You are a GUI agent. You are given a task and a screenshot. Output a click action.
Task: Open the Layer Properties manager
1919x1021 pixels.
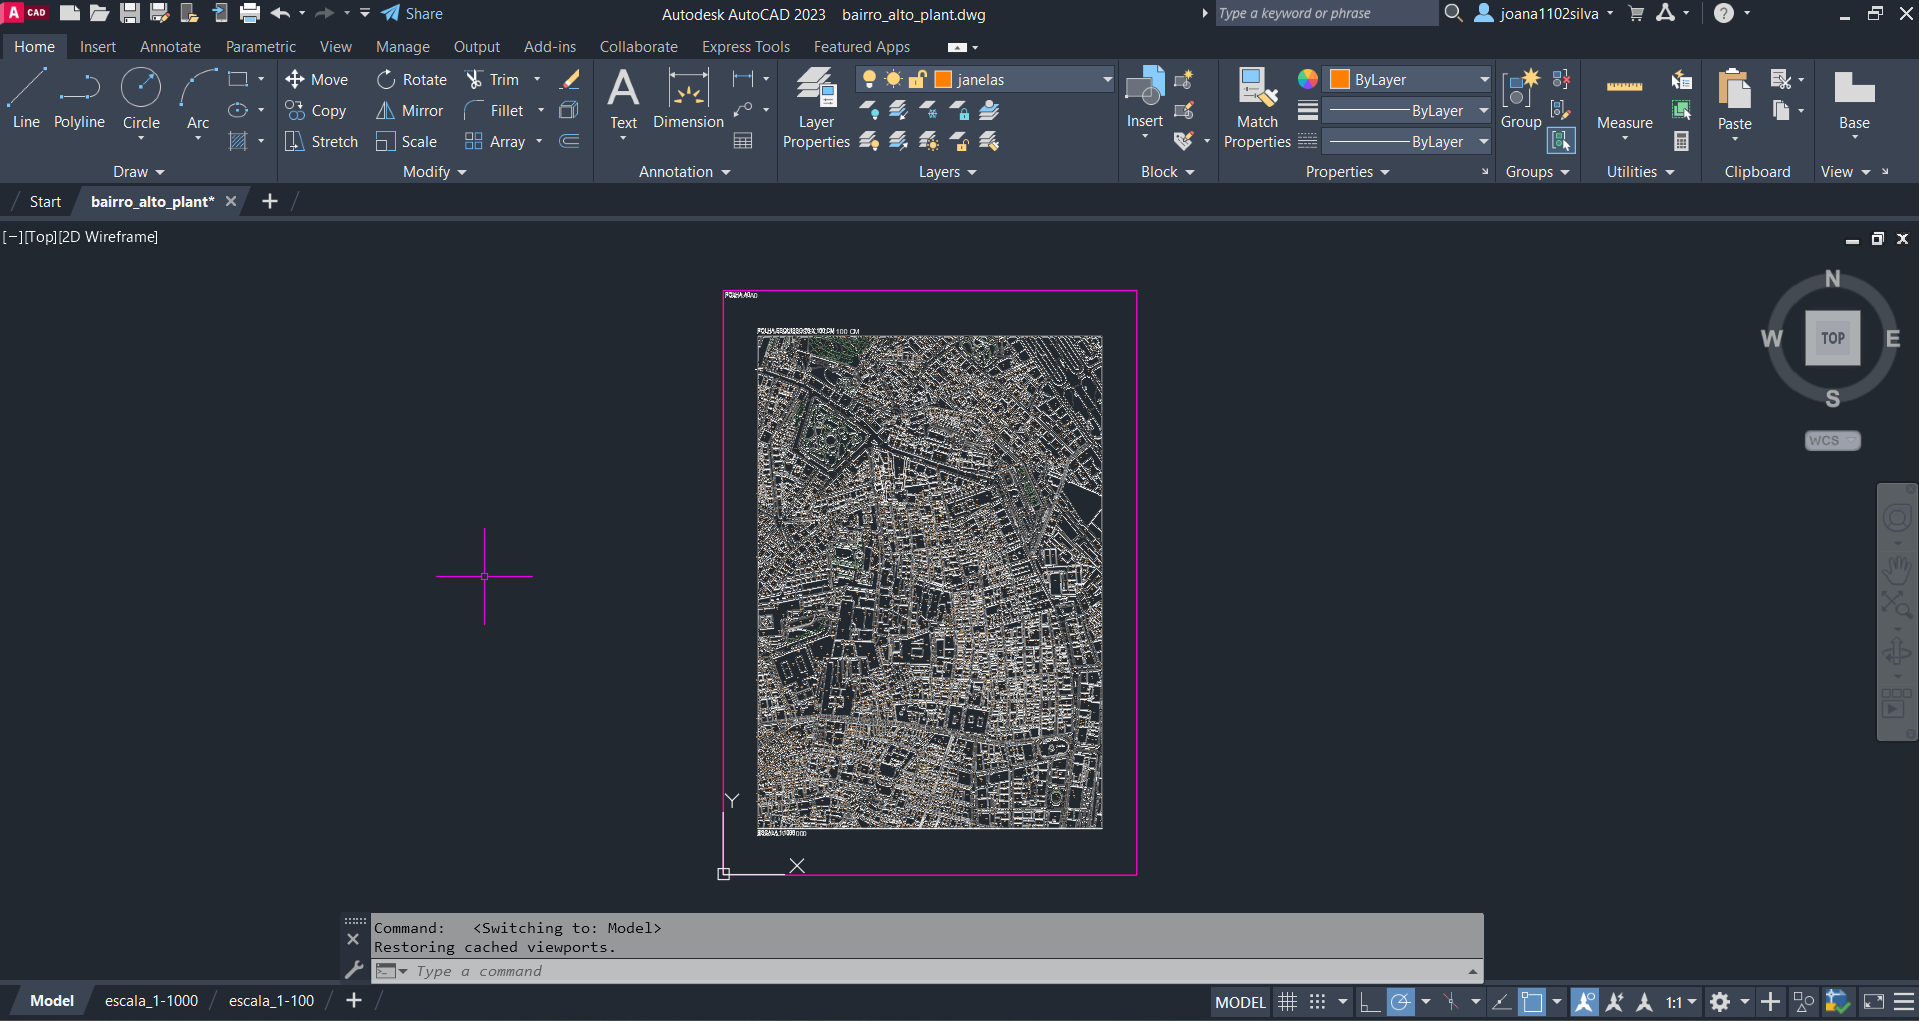point(816,108)
